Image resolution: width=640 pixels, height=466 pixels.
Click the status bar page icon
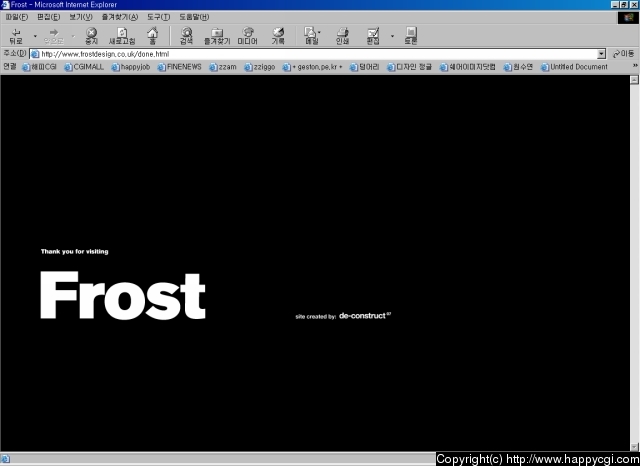click(5, 459)
